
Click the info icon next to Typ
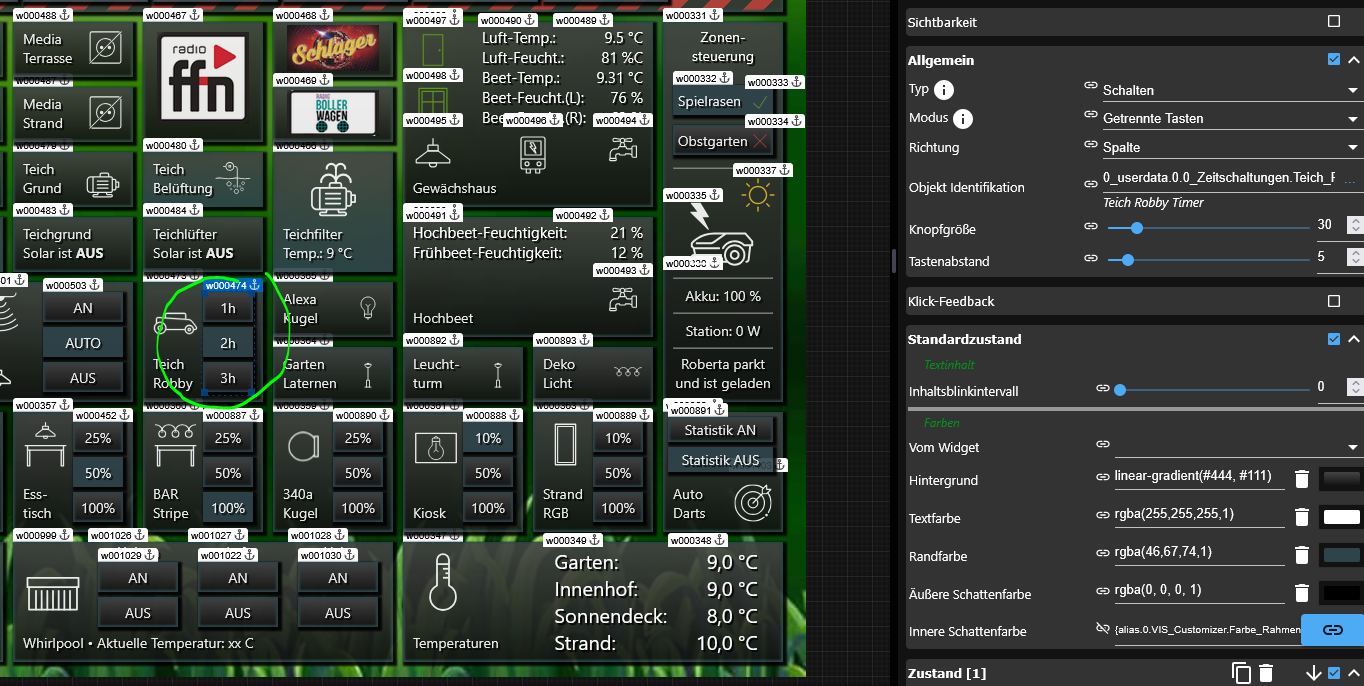tap(943, 90)
